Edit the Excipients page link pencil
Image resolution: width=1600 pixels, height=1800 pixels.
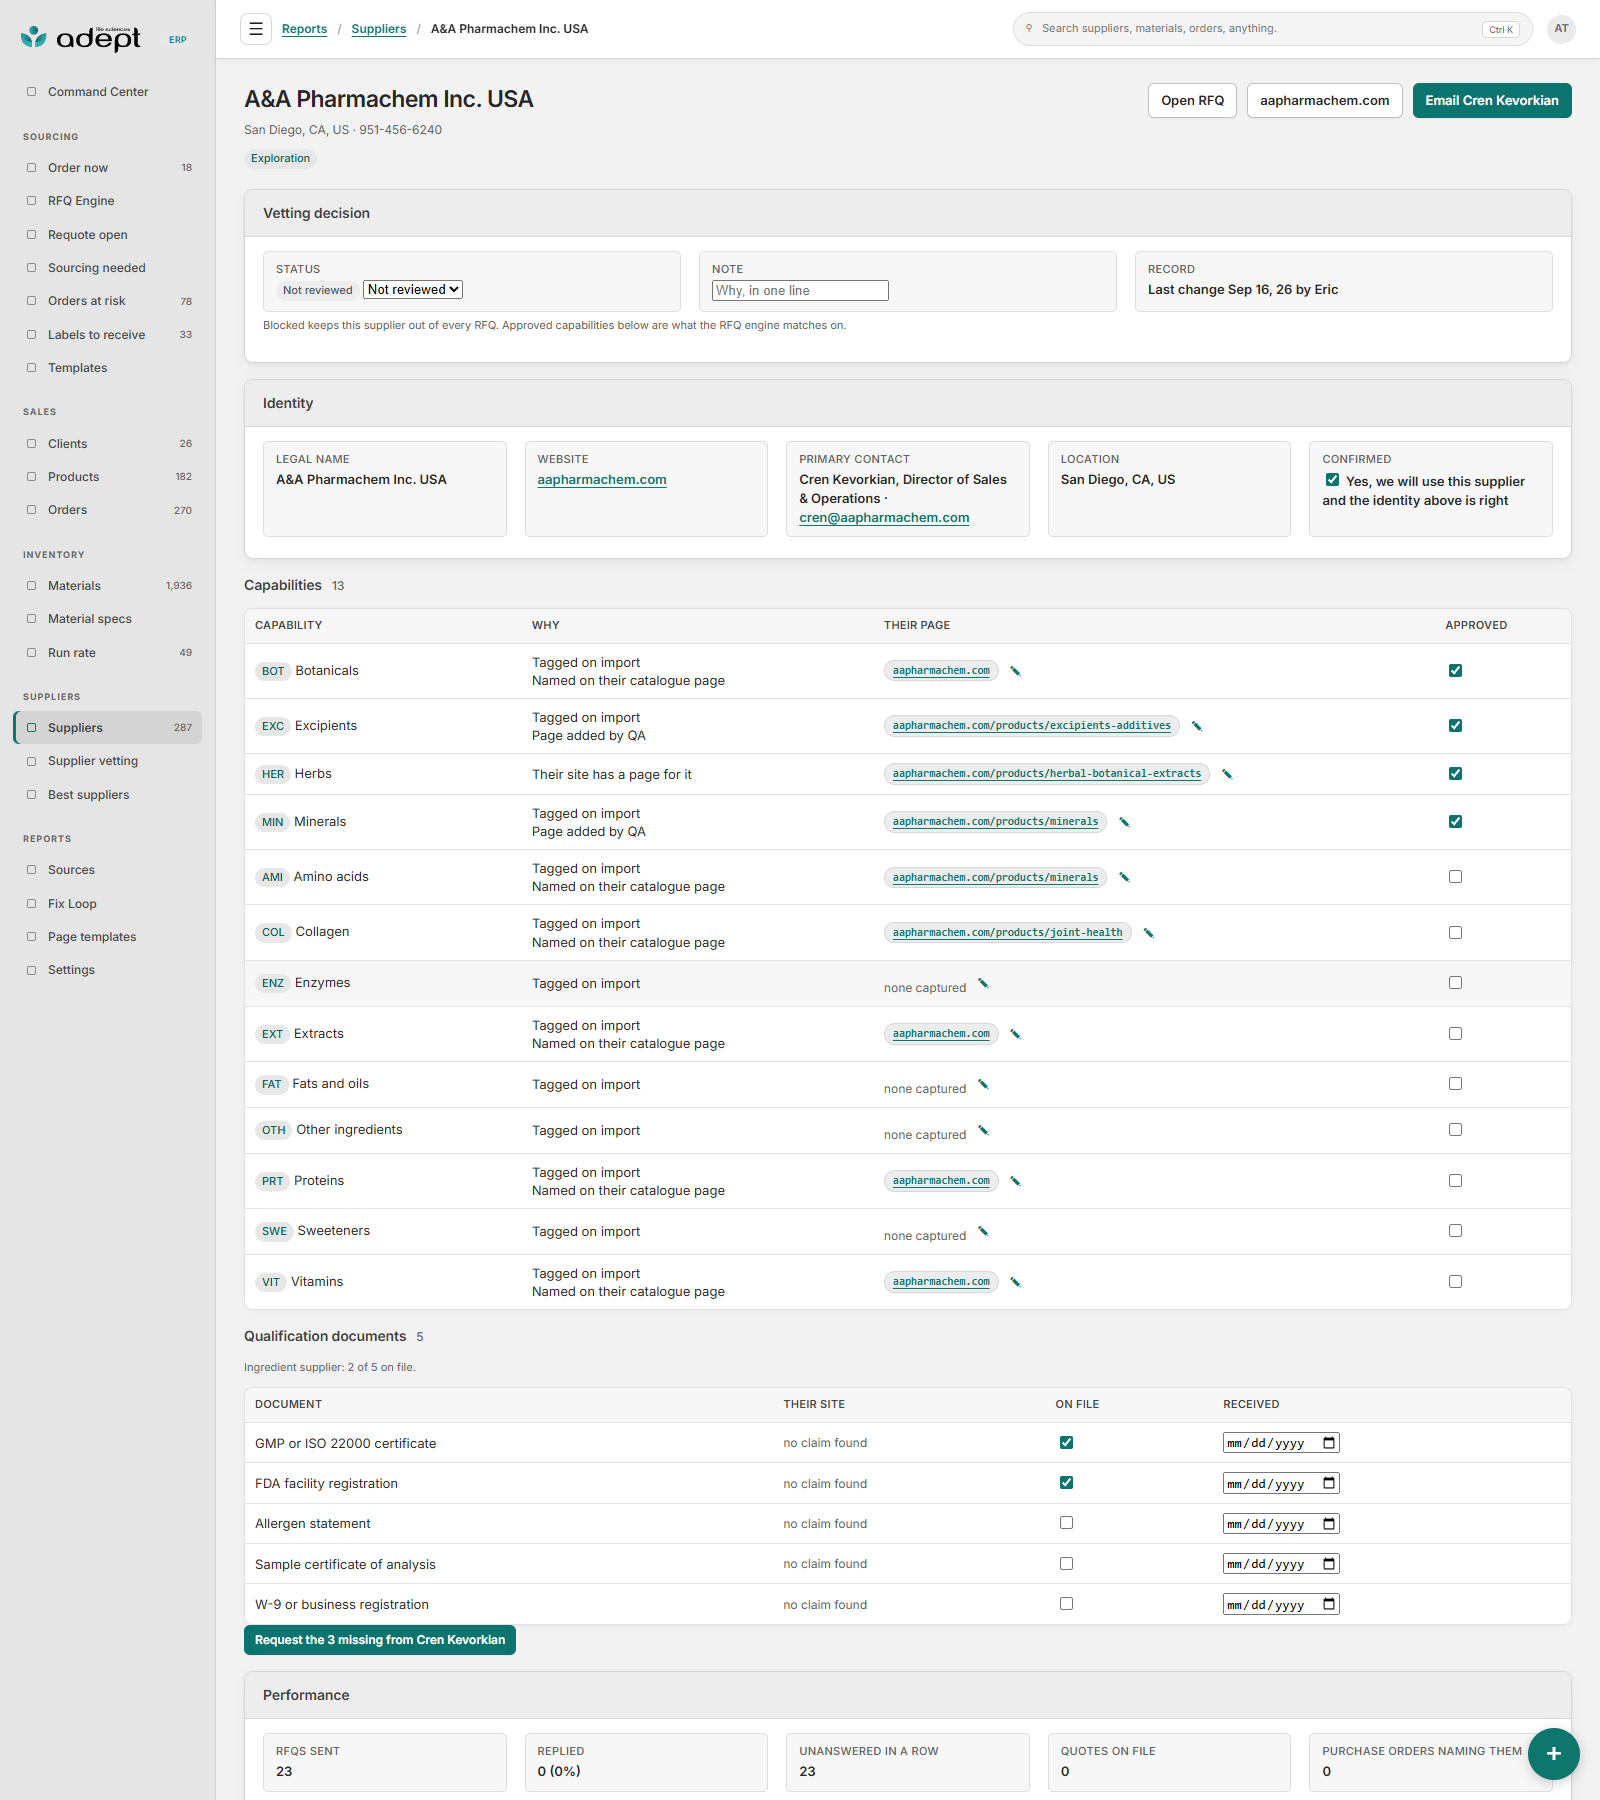point(1197,726)
